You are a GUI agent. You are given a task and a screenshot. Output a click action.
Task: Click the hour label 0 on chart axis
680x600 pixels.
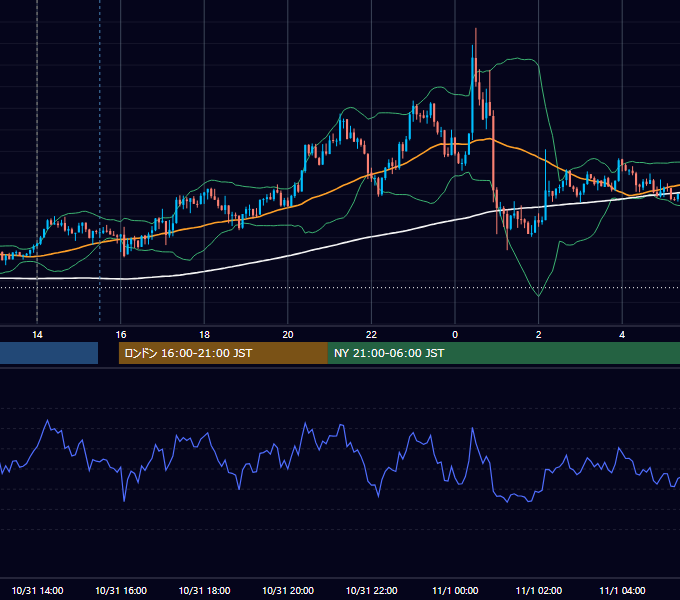pos(455,335)
